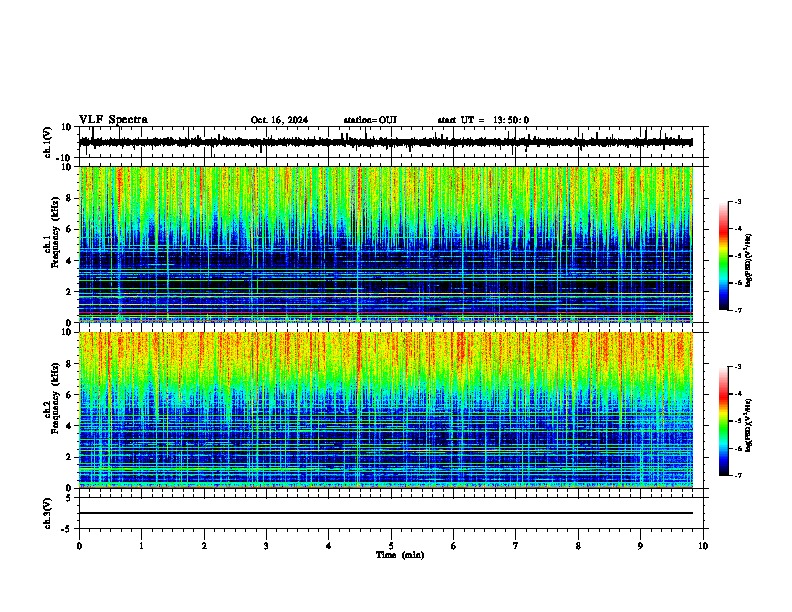The height and width of the screenshot is (612, 792).
Task: Click the ch.1 spectrogram color scale bar
Action: pos(724,256)
